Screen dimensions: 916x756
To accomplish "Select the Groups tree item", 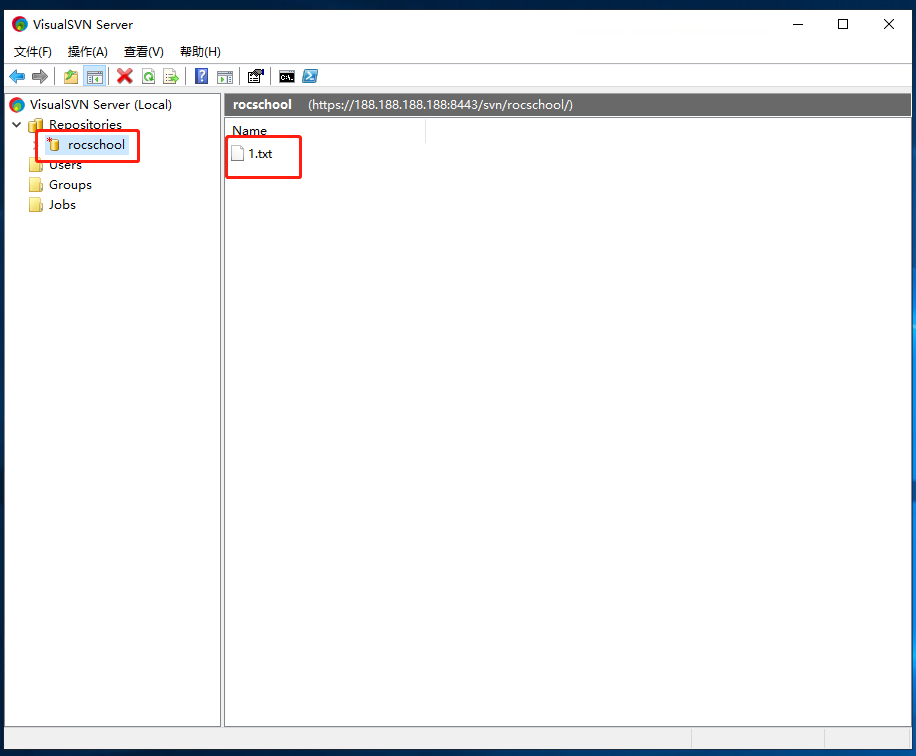I will click(70, 185).
